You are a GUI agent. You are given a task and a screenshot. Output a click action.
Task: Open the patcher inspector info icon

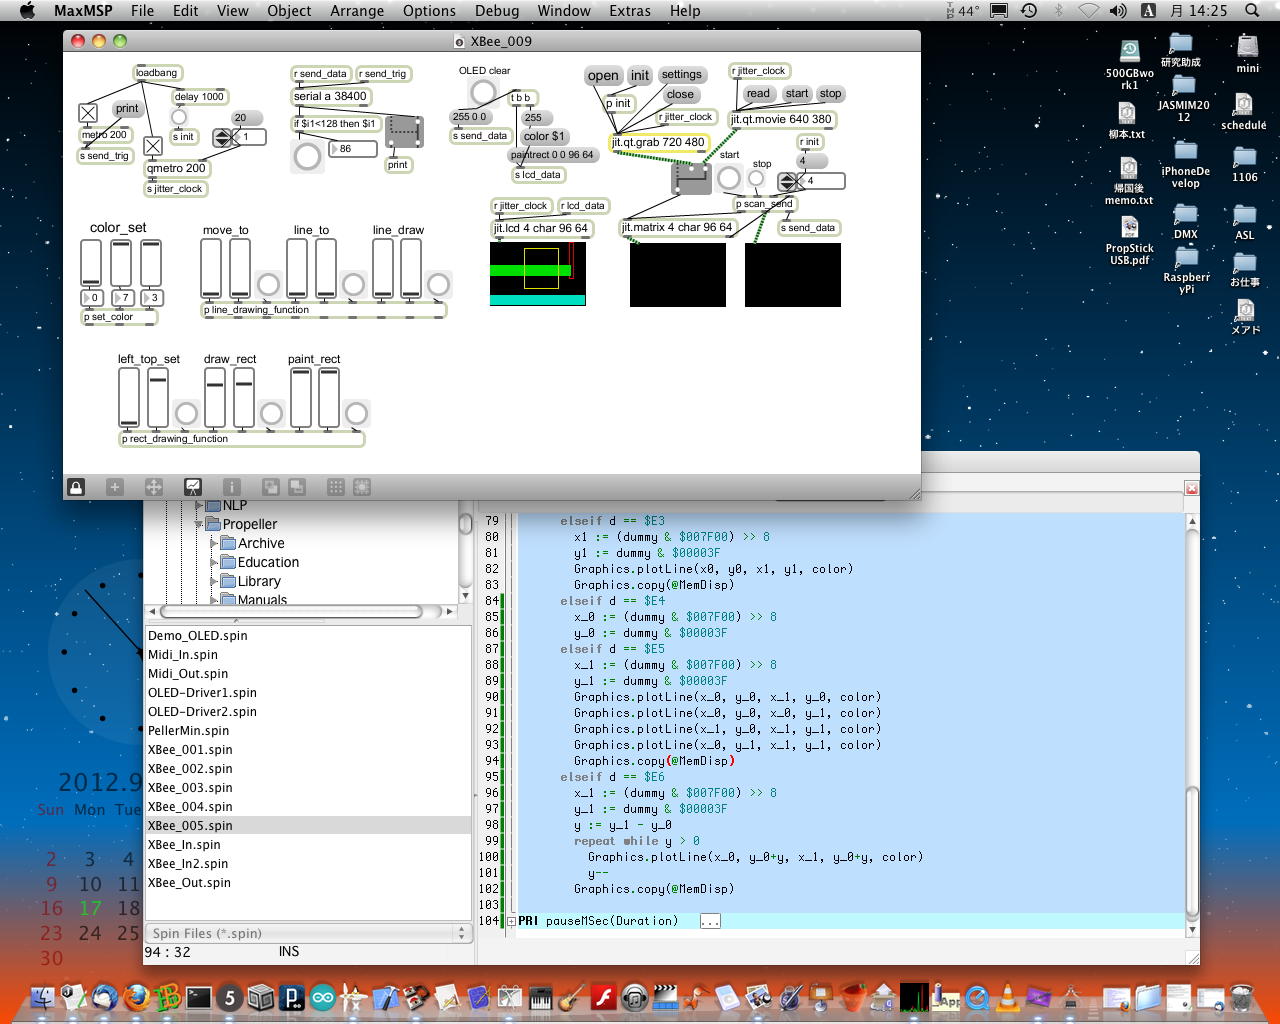click(x=231, y=487)
